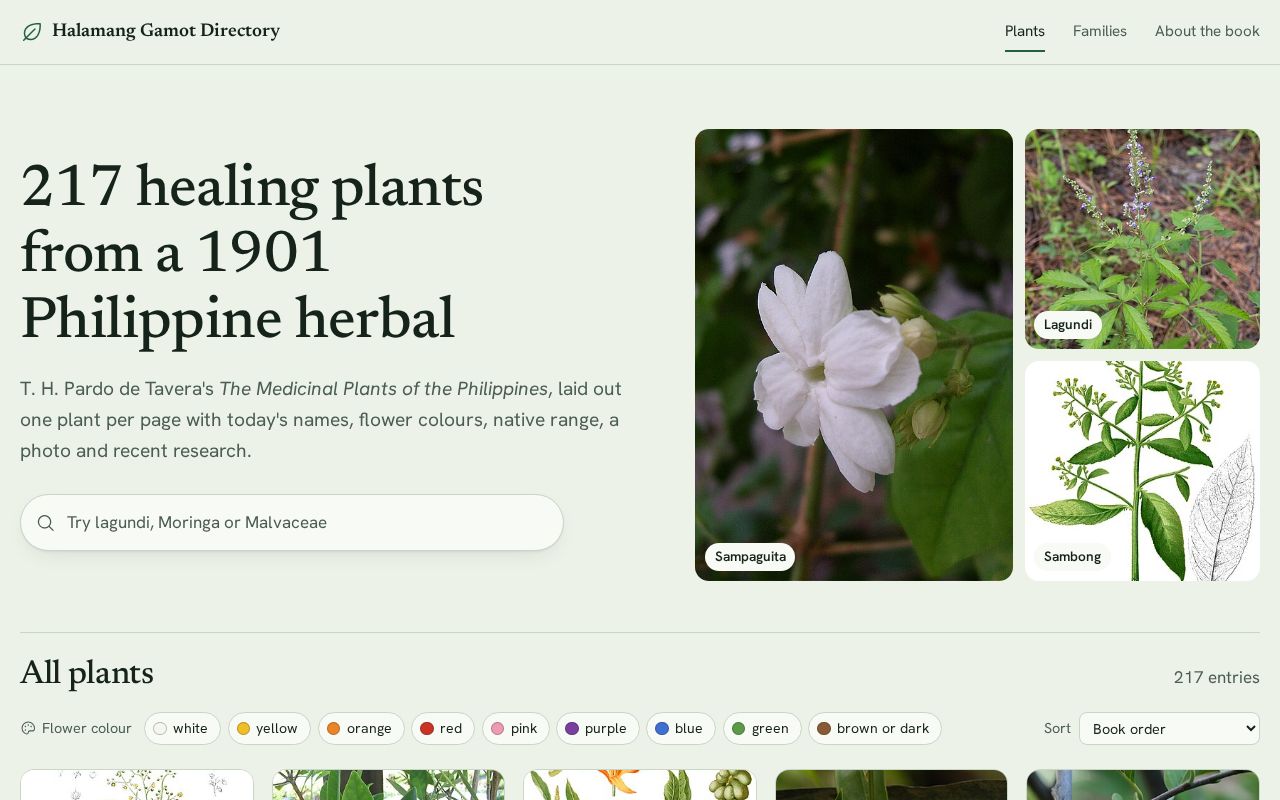Filter plants by blue flowers
Viewport: 1280px width, 800px height.
click(681, 729)
